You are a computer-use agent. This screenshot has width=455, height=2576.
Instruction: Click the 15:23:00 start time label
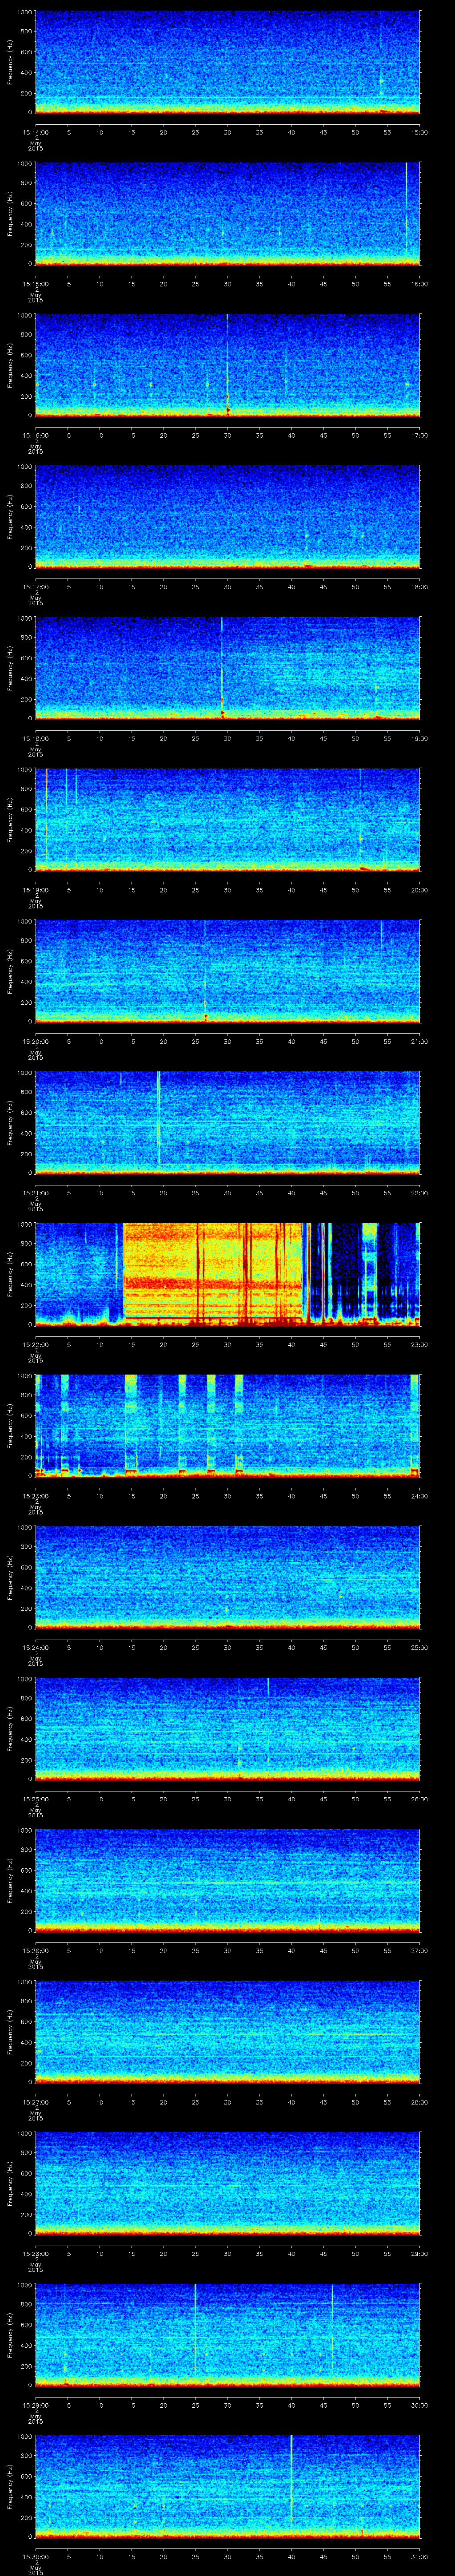click(36, 1496)
